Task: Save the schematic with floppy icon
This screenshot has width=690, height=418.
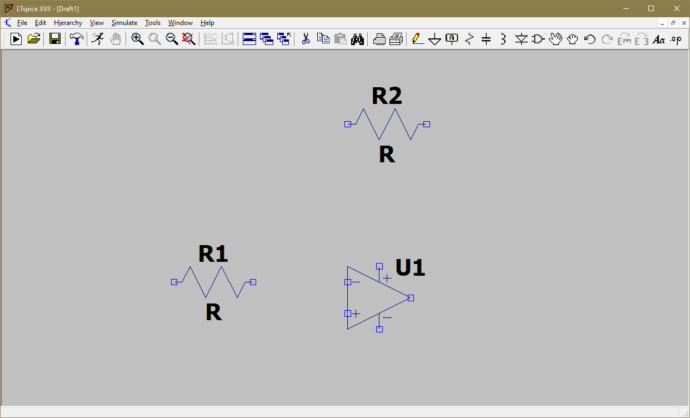Action: point(55,39)
